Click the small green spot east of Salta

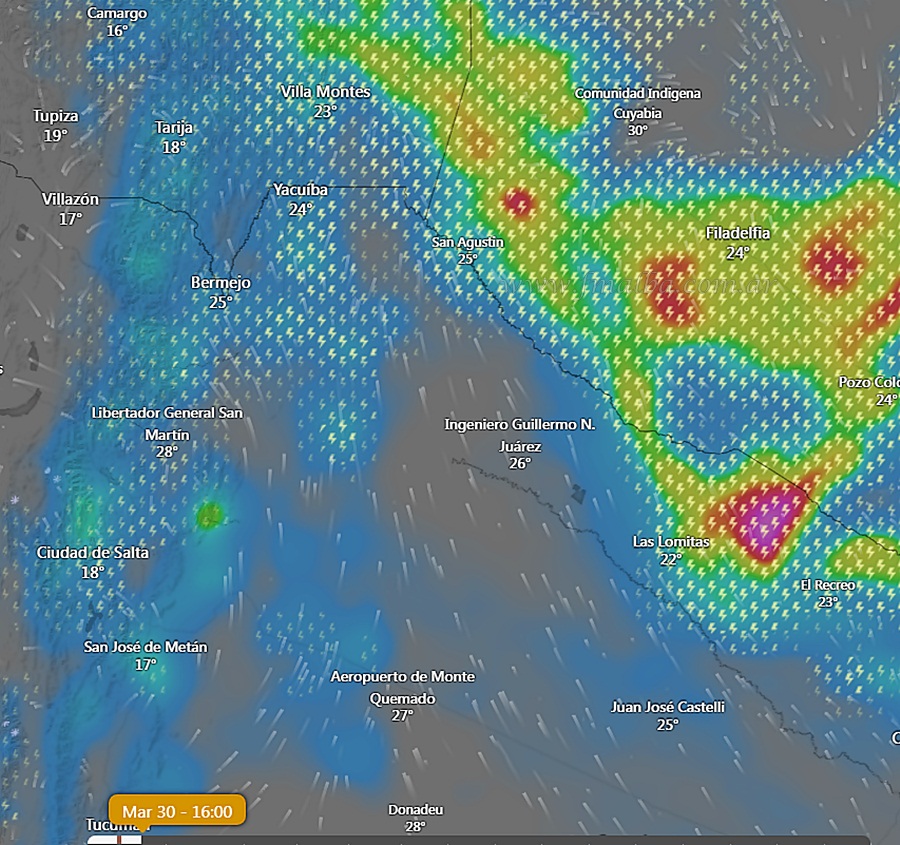(210, 515)
